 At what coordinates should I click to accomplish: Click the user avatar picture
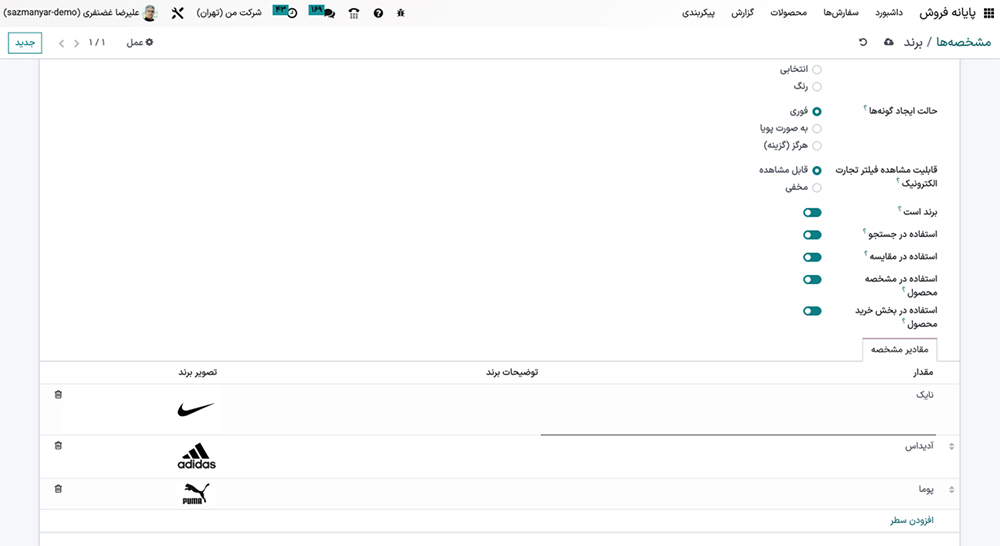150,13
